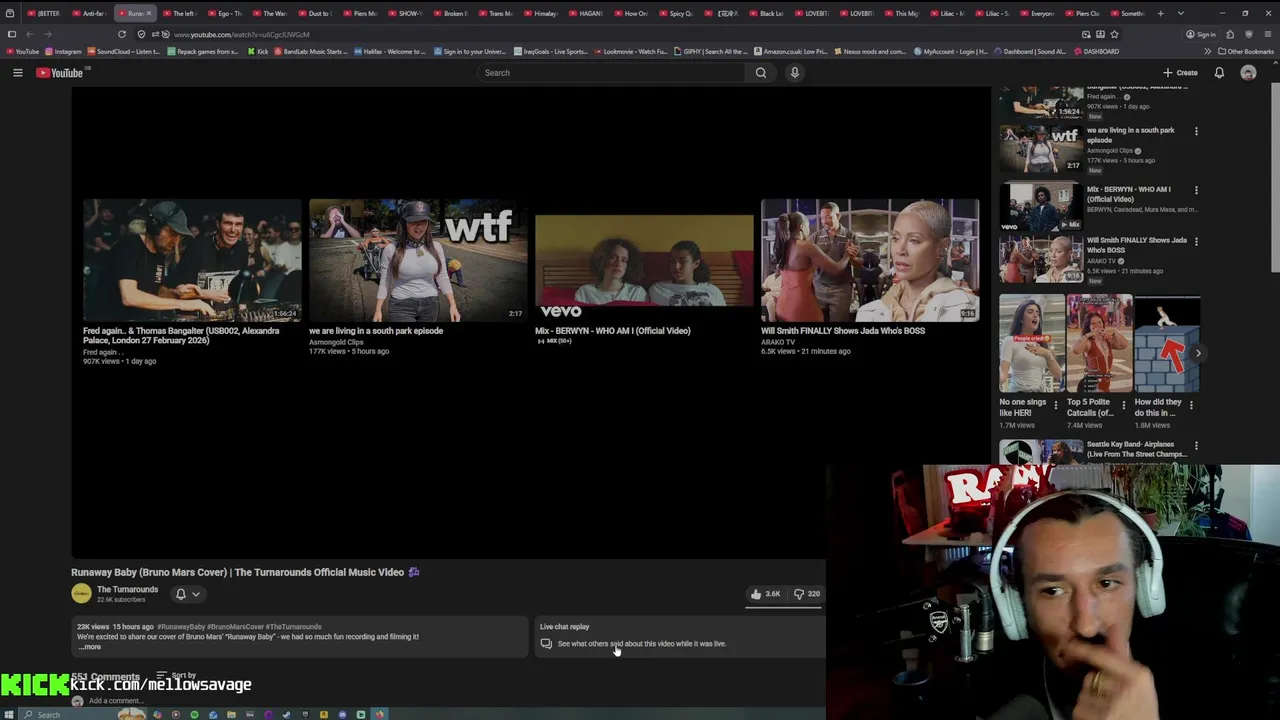The width and height of the screenshot is (1280, 720).
Task: Expand the subscription notification bell dropdown
Action: [x=187, y=594]
